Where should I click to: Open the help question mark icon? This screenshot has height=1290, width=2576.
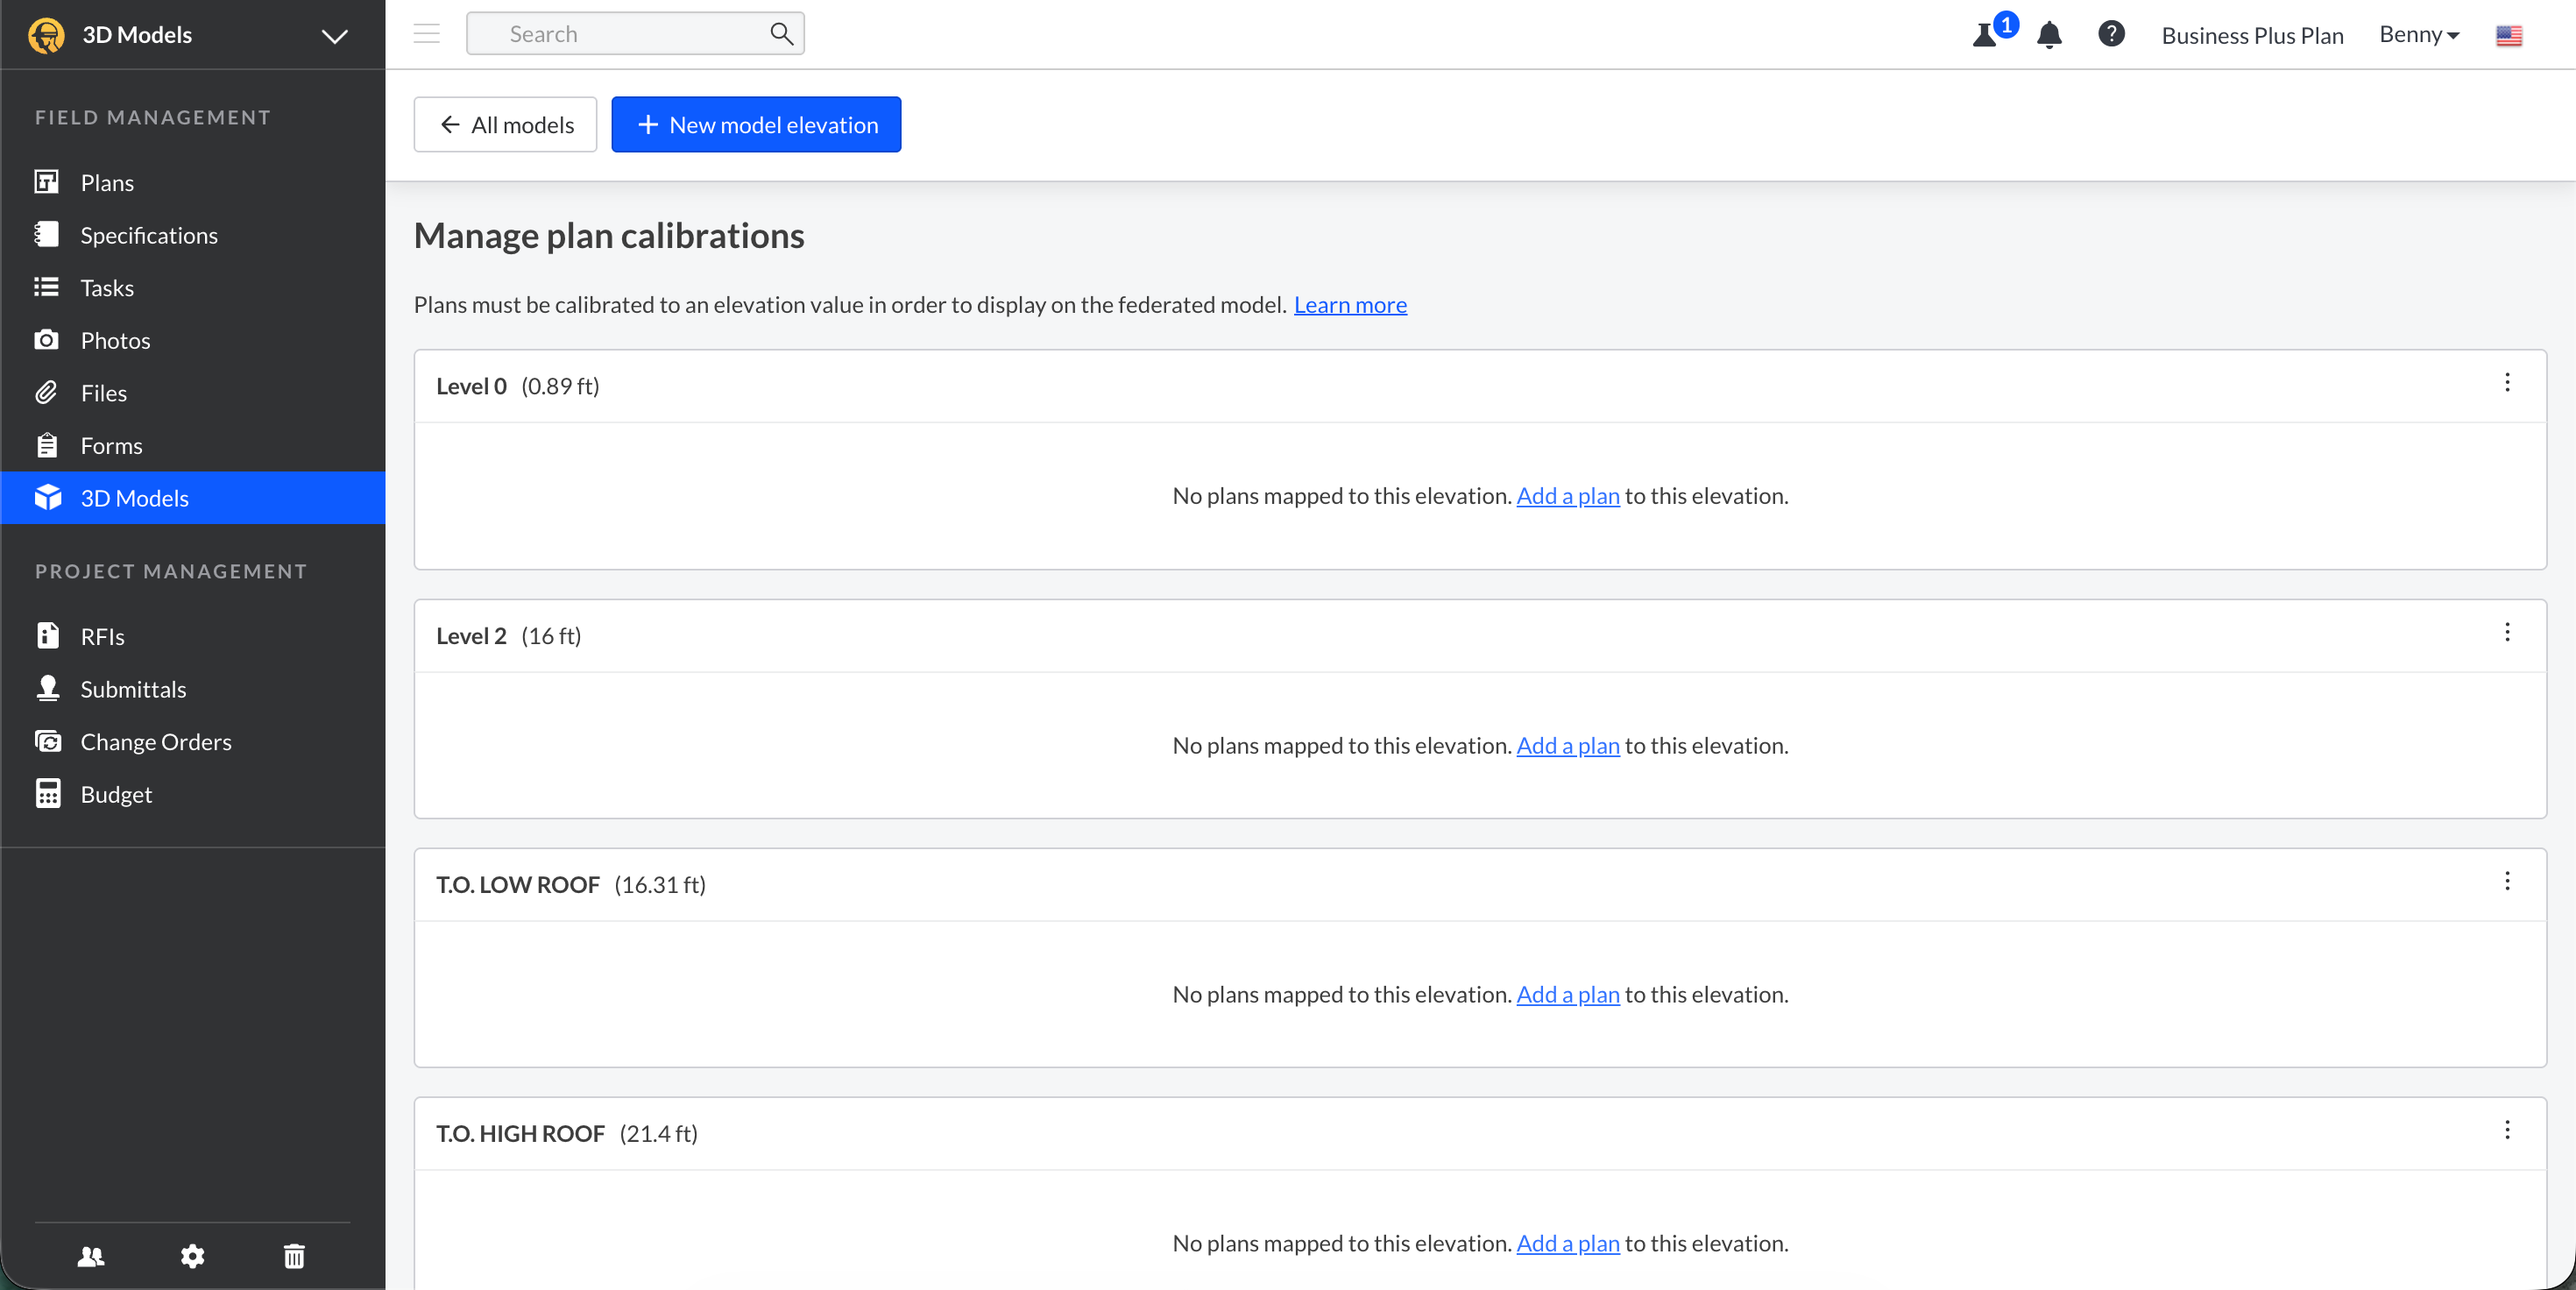pos(2111,34)
